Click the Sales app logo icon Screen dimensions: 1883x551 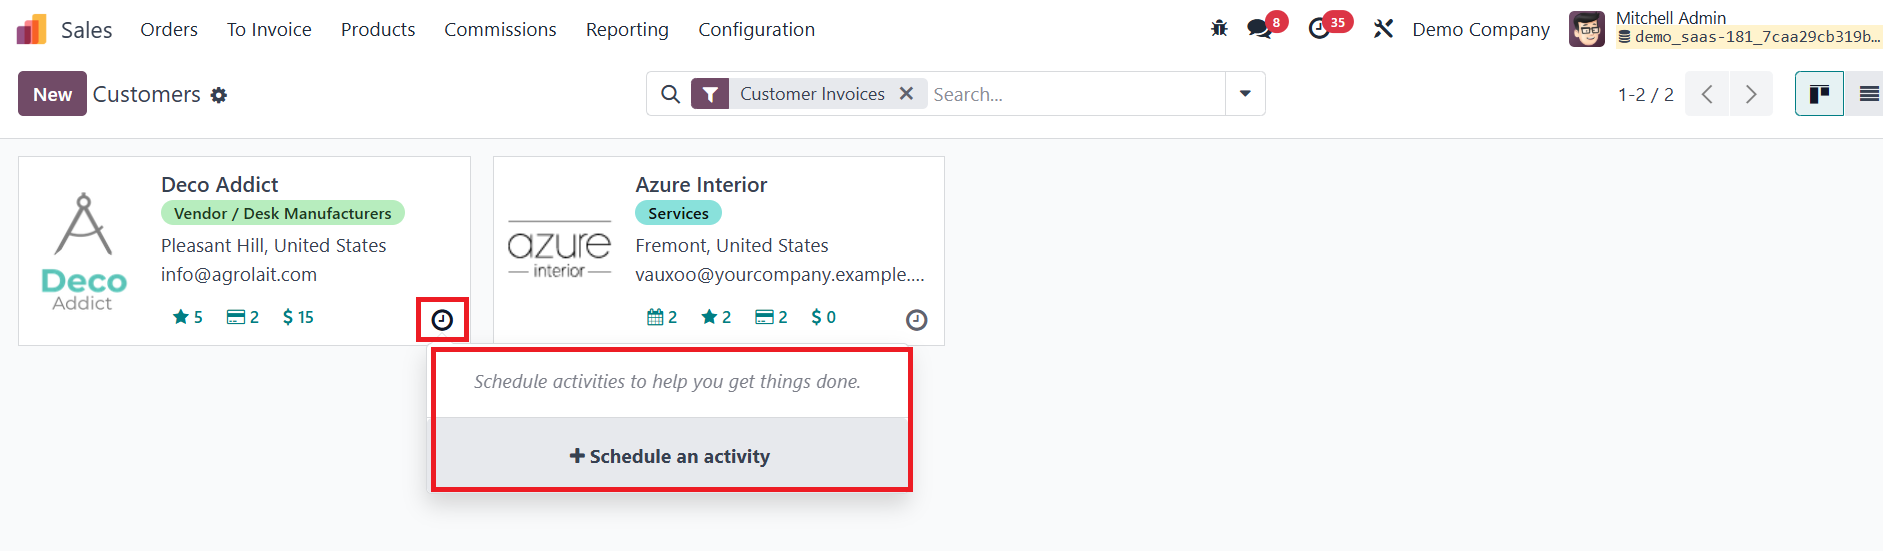(32, 30)
